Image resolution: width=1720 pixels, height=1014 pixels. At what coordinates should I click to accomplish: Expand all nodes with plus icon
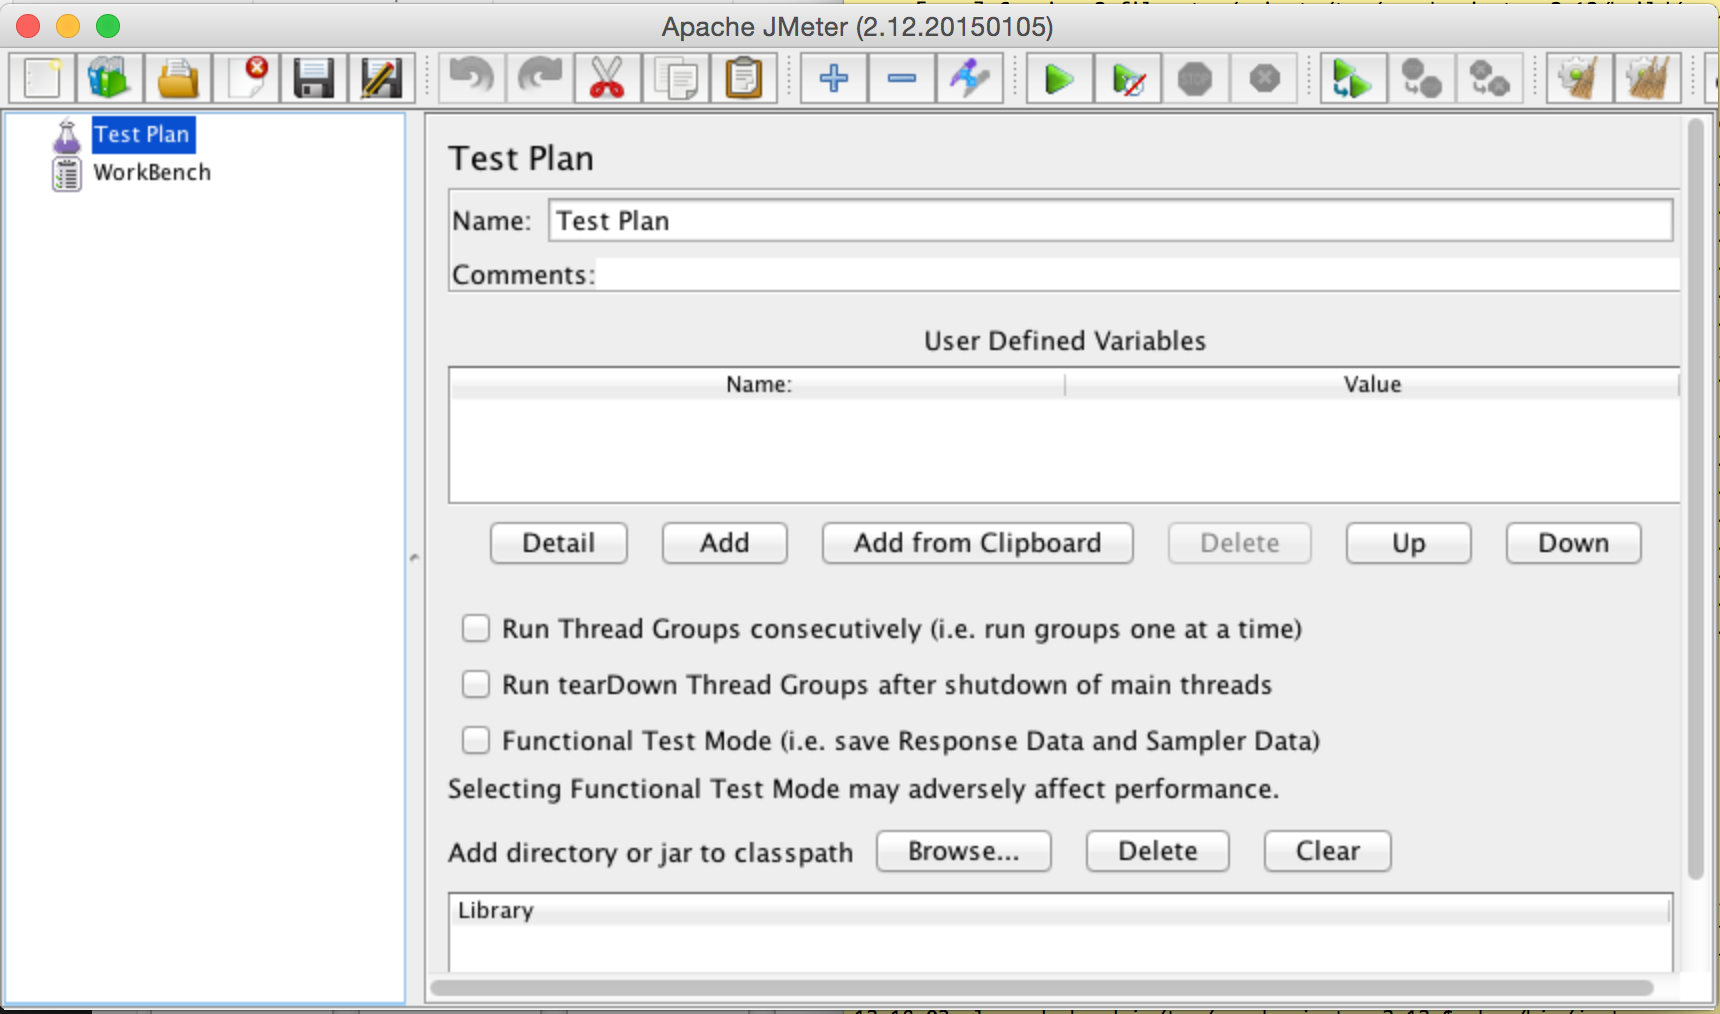833,78
